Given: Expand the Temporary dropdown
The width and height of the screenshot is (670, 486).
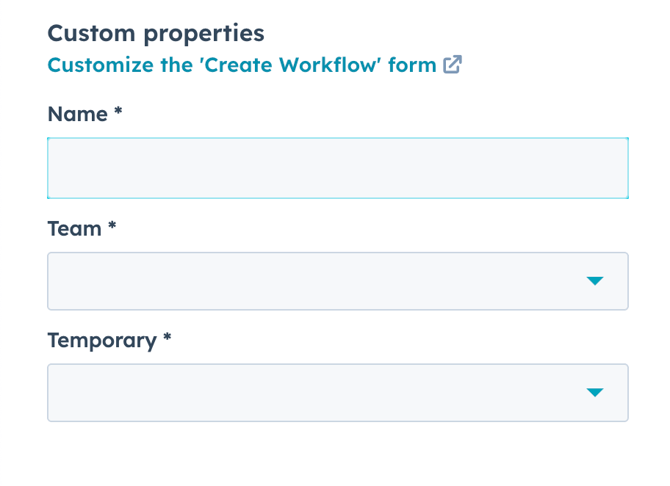Looking at the screenshot, I should [337, 392].
